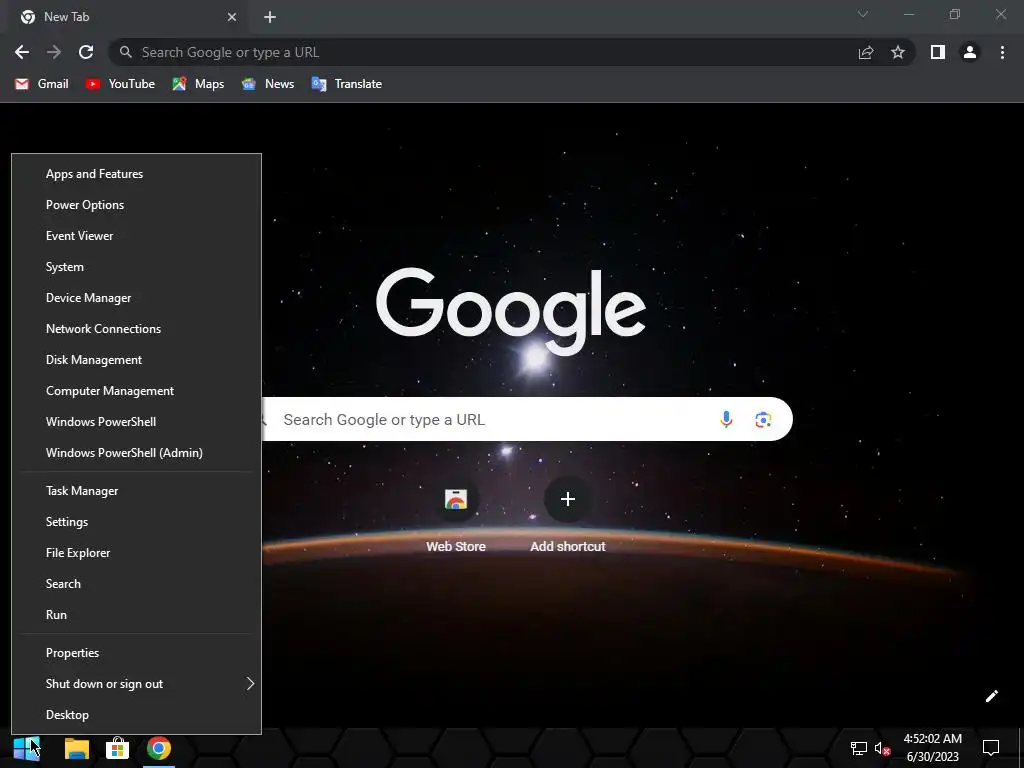
Task: Bookmark this tab with the star icon
Action: click(898, 52)
